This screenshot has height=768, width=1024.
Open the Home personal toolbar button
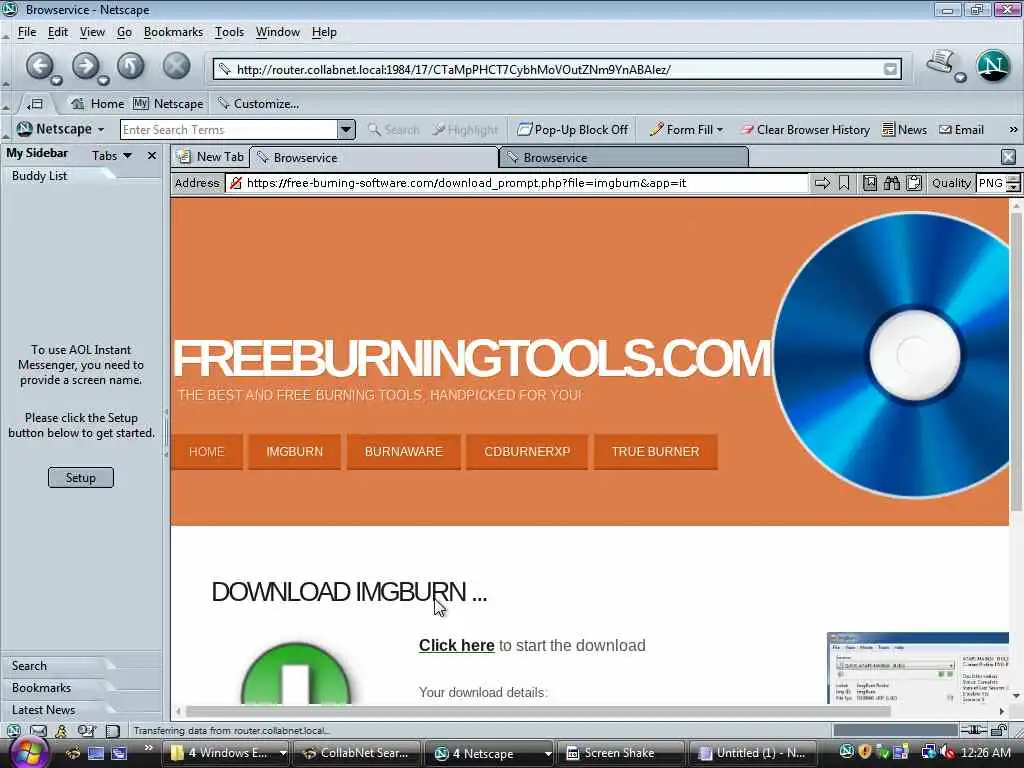tap(97, 104)
